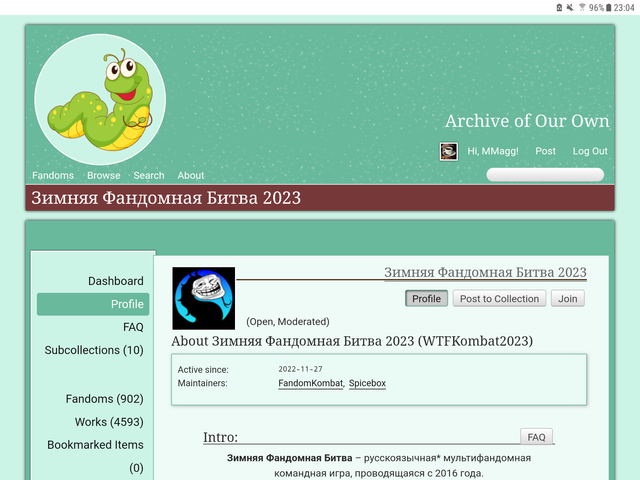The height and width of the screenshot is (480, 640).
Task: Focus the header search field
Action: [545, 175]
